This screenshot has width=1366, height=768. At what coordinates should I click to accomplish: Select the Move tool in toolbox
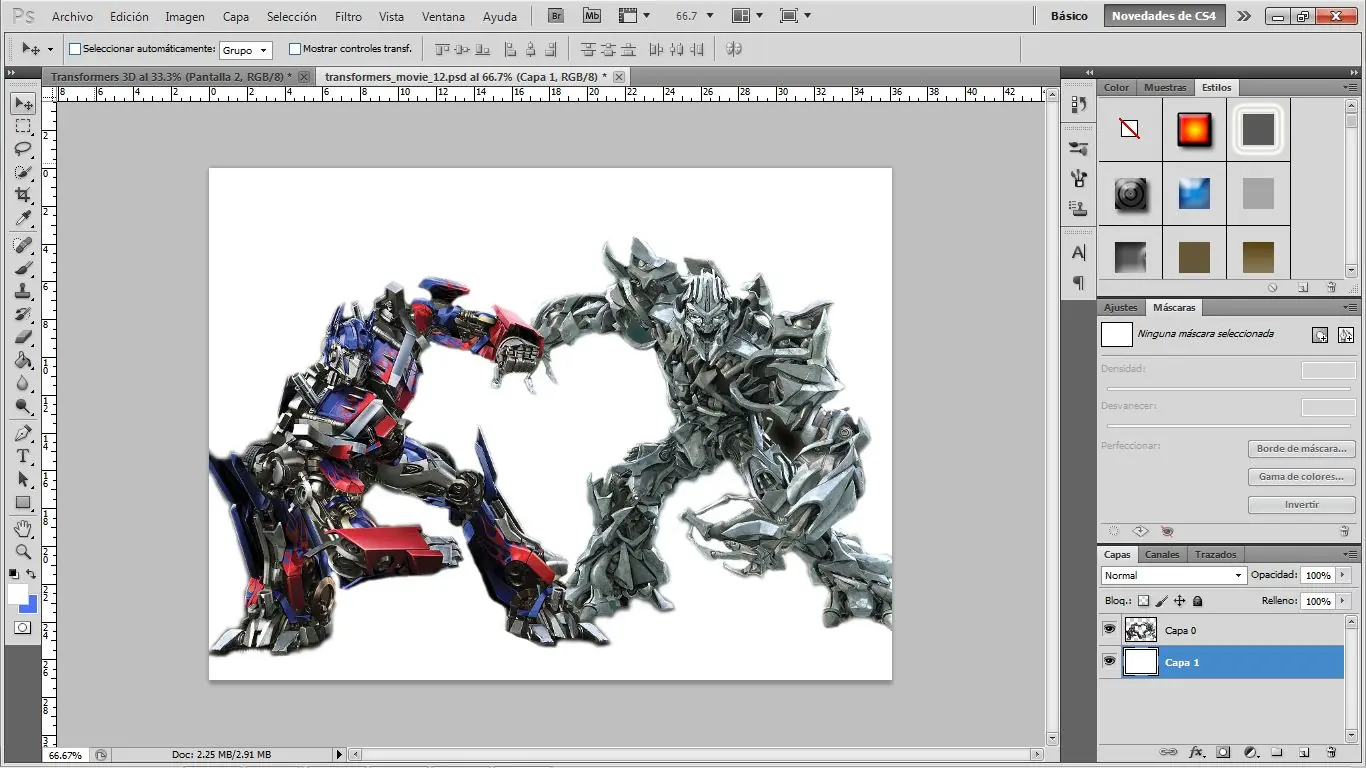[23, 104]
